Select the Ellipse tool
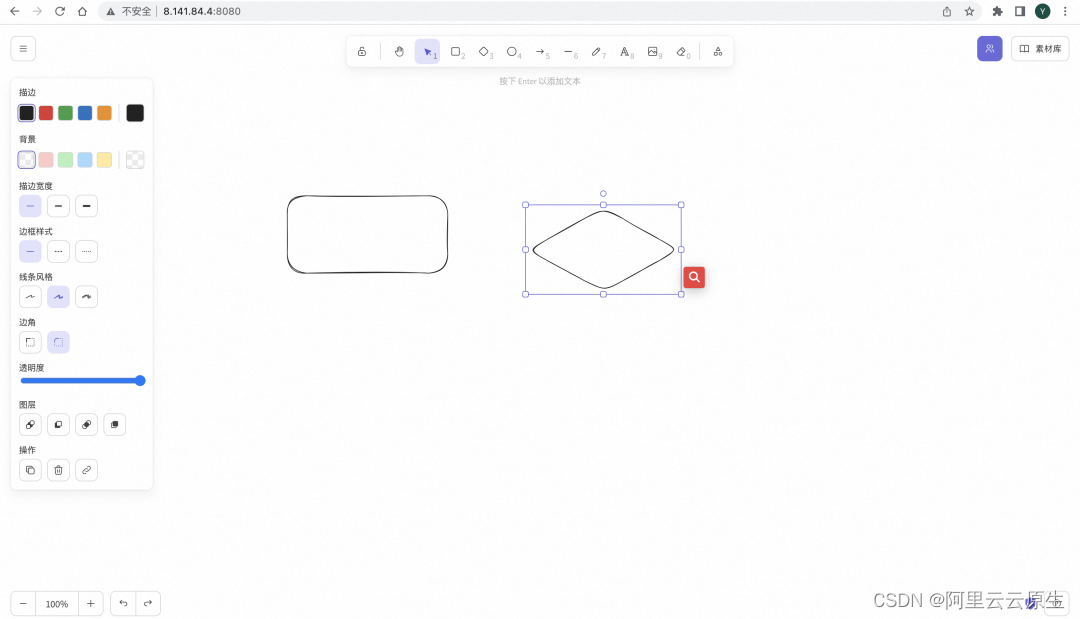The width and height of the screenshot is (1080, 619). click(x=512, y=51)
